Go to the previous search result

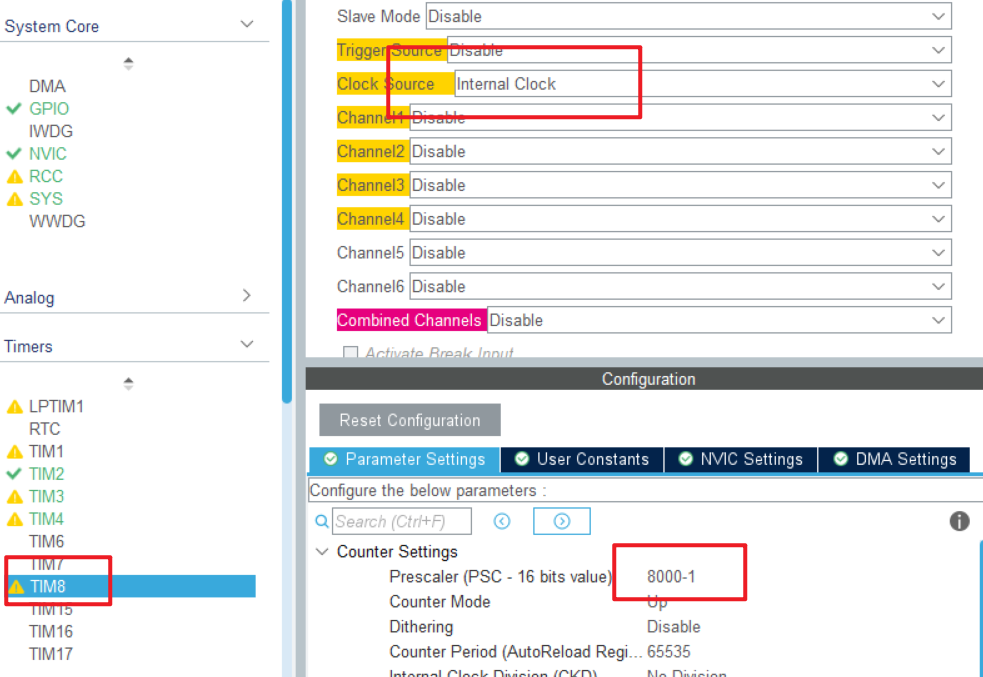click(502, 522)
